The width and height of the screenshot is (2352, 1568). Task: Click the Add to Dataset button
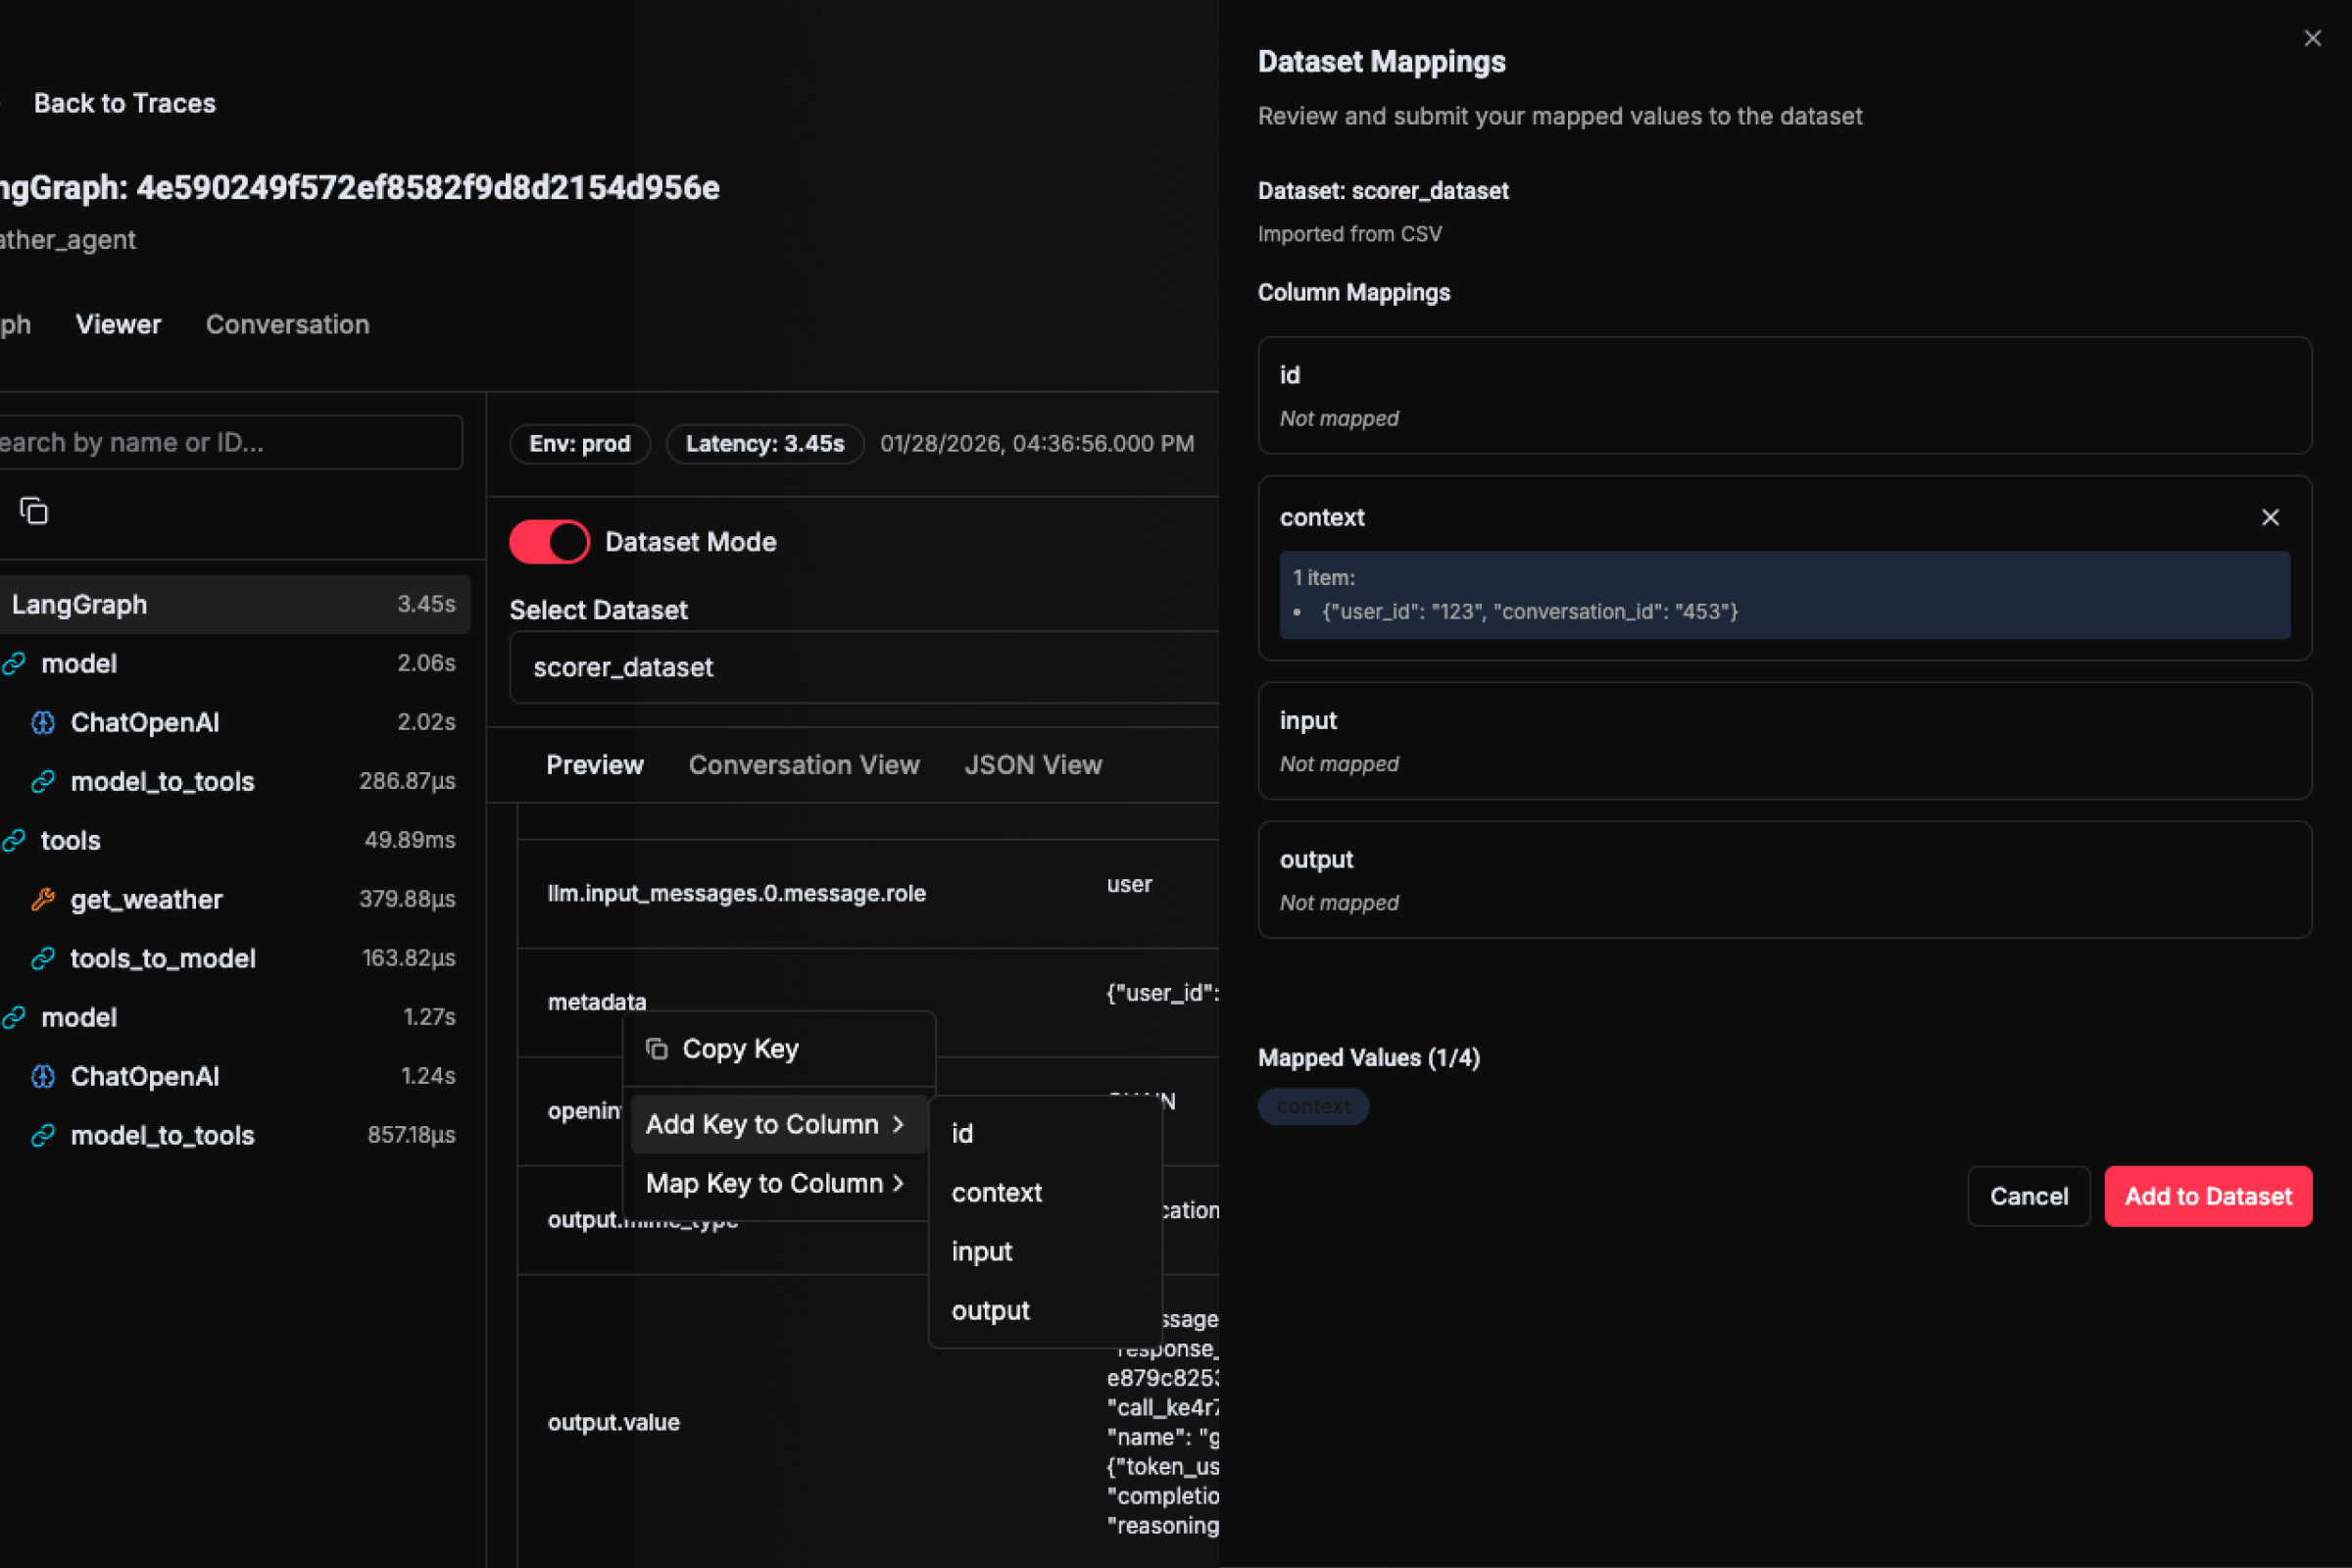tap(2208, 1196)
